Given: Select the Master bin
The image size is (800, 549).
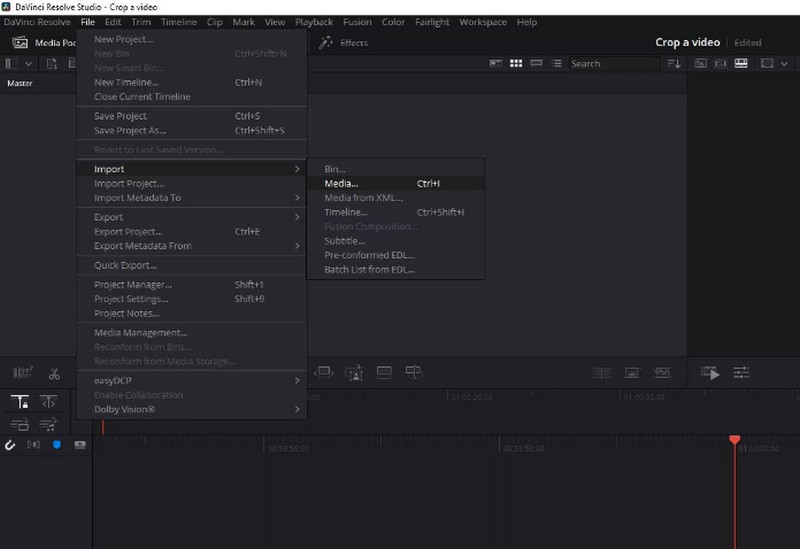Looking at the screenshot, I should click(x=20, y=83).
